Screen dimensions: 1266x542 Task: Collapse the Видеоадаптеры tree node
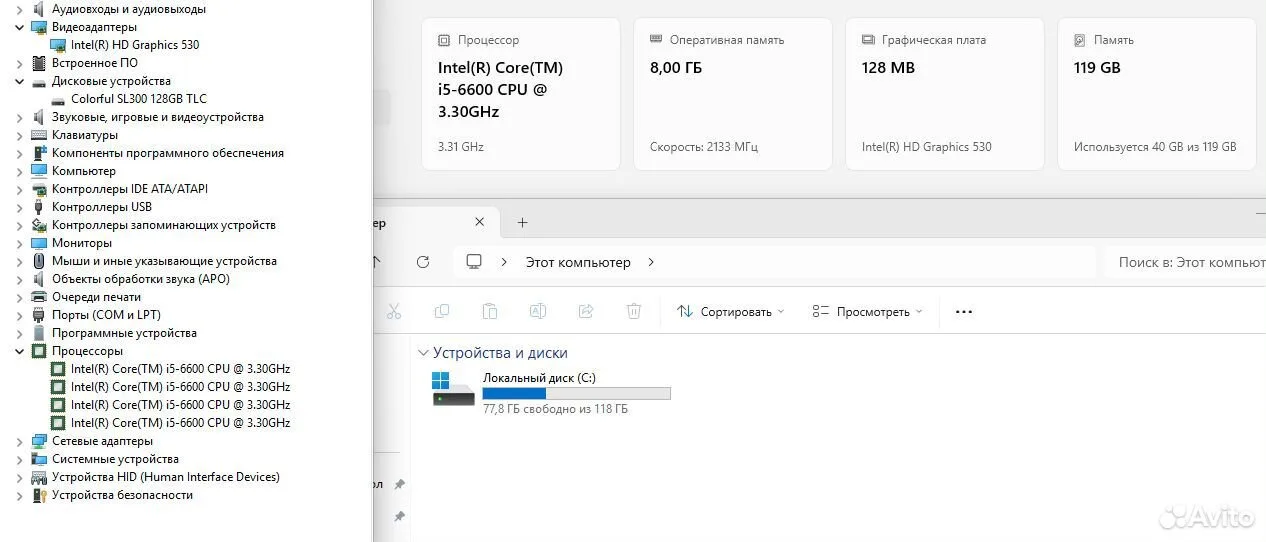20,27
